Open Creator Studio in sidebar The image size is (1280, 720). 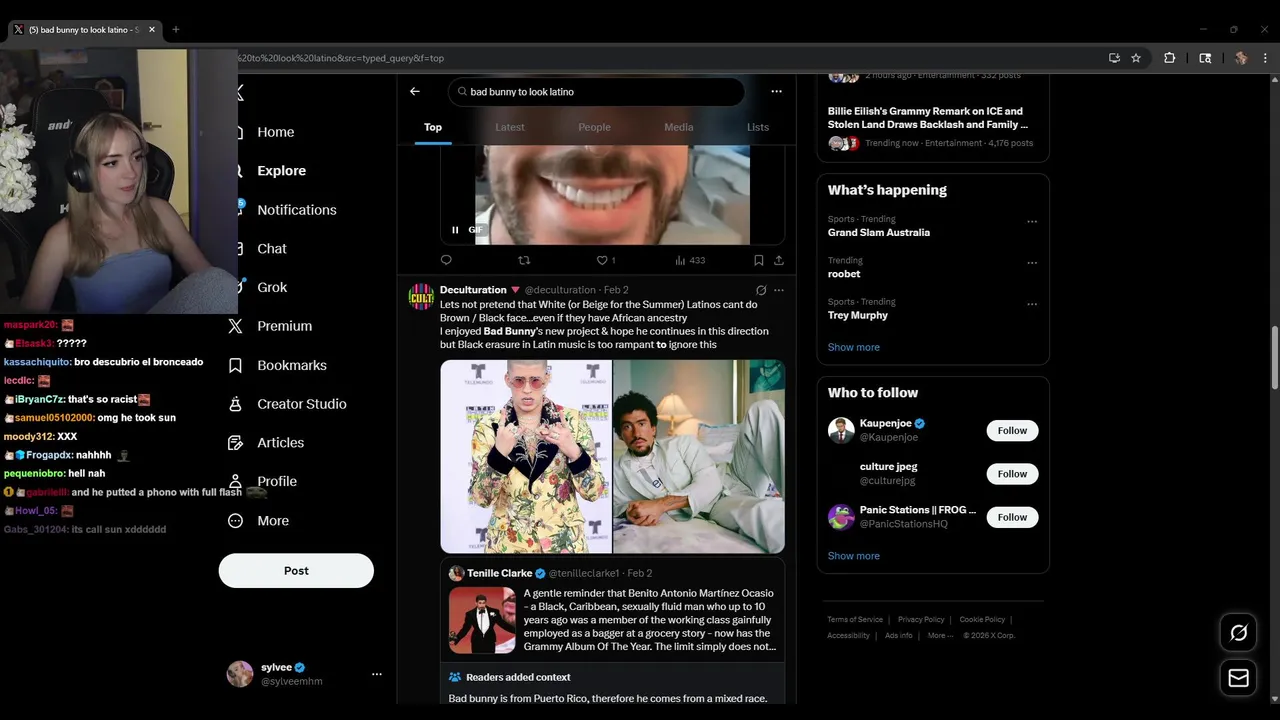coord(289,404)
